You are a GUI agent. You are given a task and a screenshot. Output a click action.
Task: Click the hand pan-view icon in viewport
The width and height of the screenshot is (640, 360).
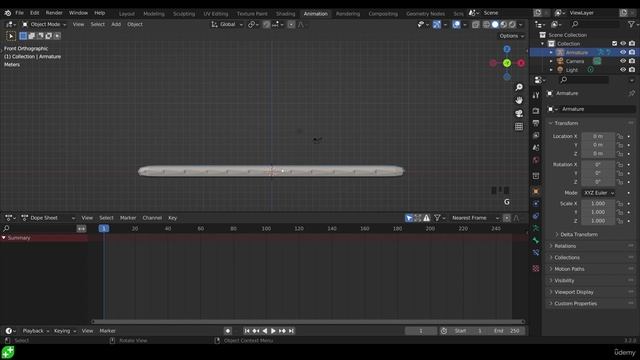point(519,100)
